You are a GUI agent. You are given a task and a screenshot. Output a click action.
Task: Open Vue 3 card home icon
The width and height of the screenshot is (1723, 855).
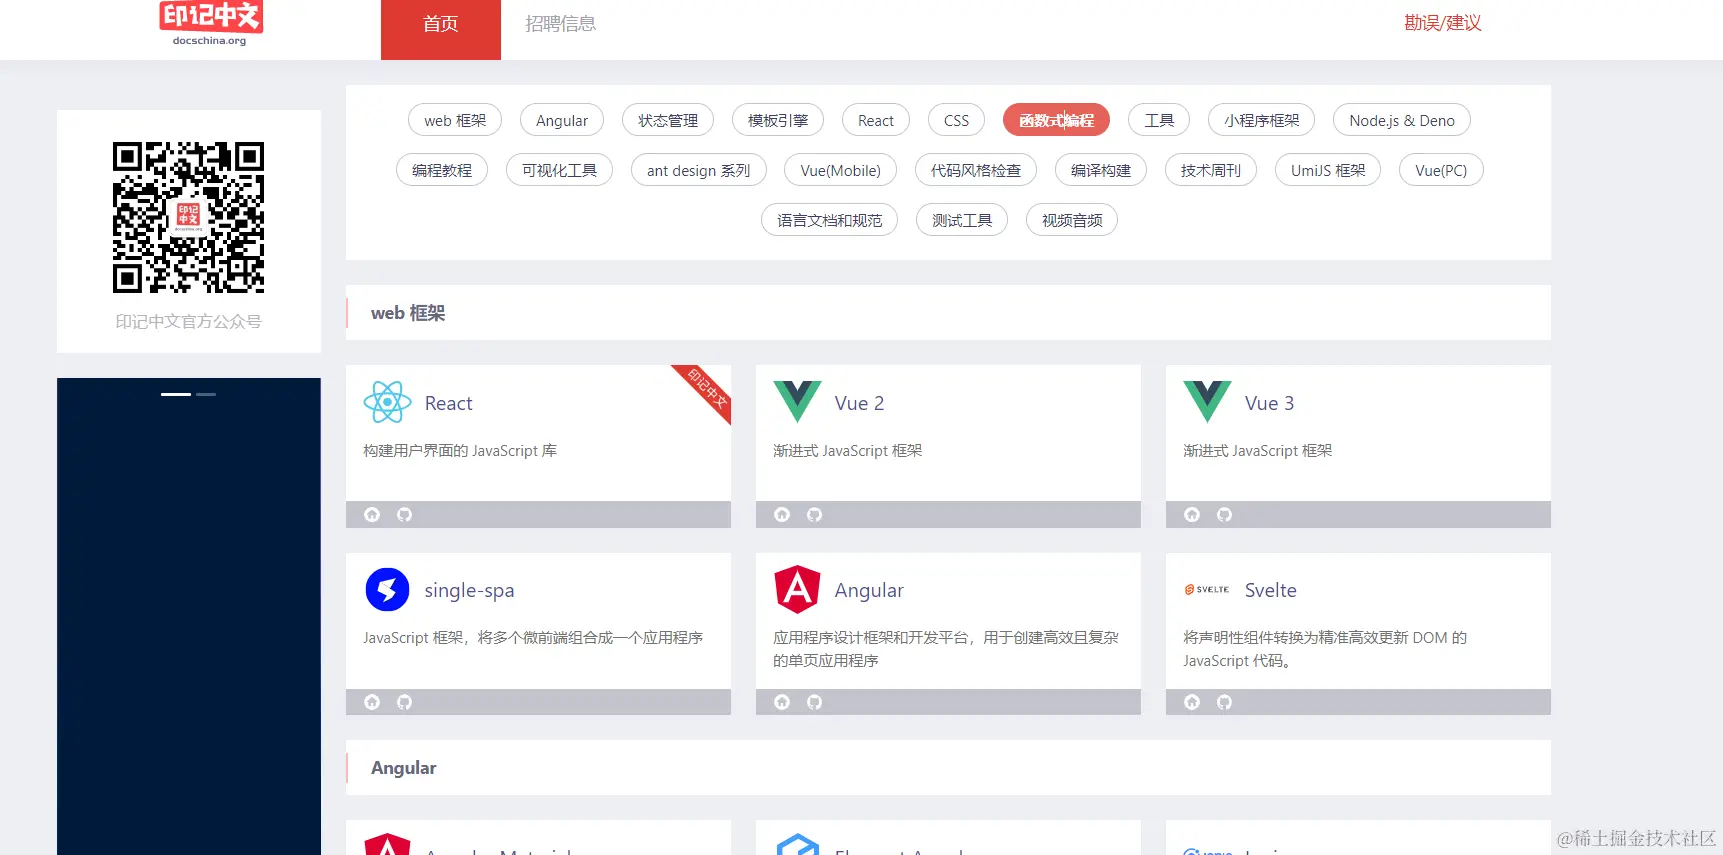pos(1192,515)
